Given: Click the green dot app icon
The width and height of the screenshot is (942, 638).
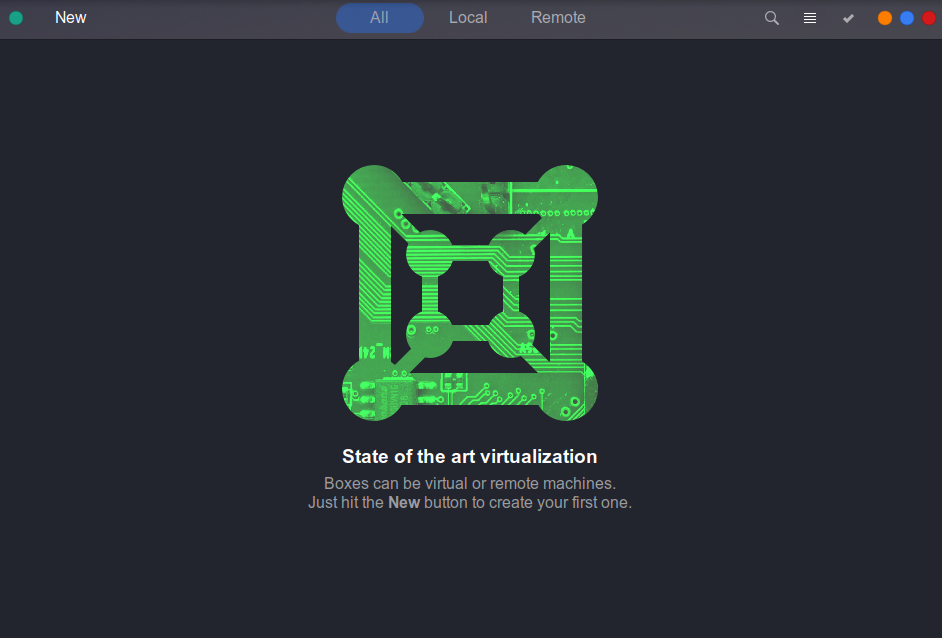Looking at the screenshot, I should tap(16, 18).
